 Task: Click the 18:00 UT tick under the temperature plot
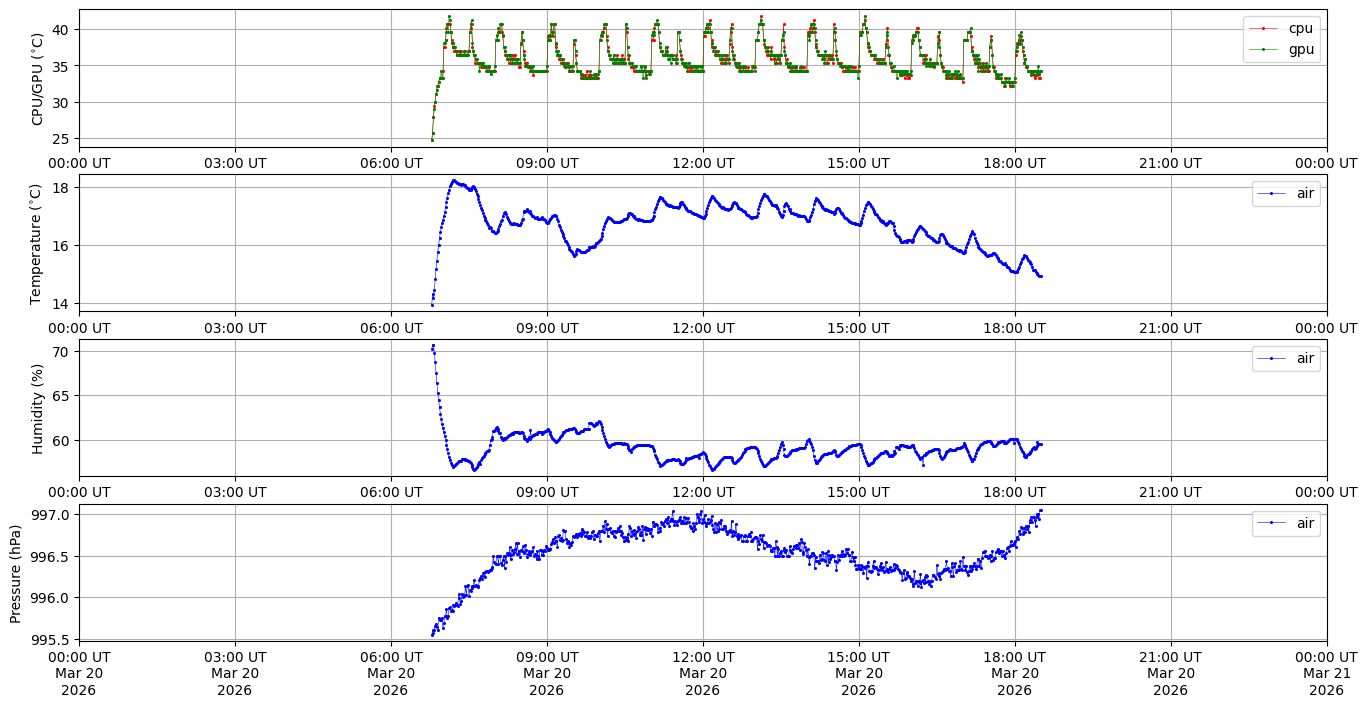click(1015, 327)
